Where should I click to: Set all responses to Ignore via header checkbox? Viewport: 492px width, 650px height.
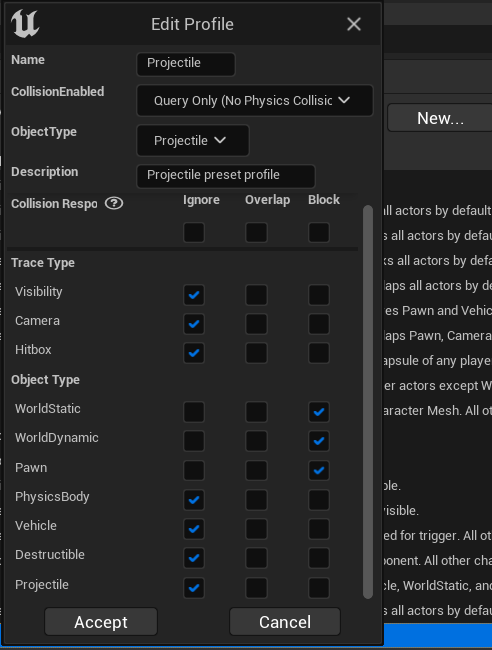point(194,232)
